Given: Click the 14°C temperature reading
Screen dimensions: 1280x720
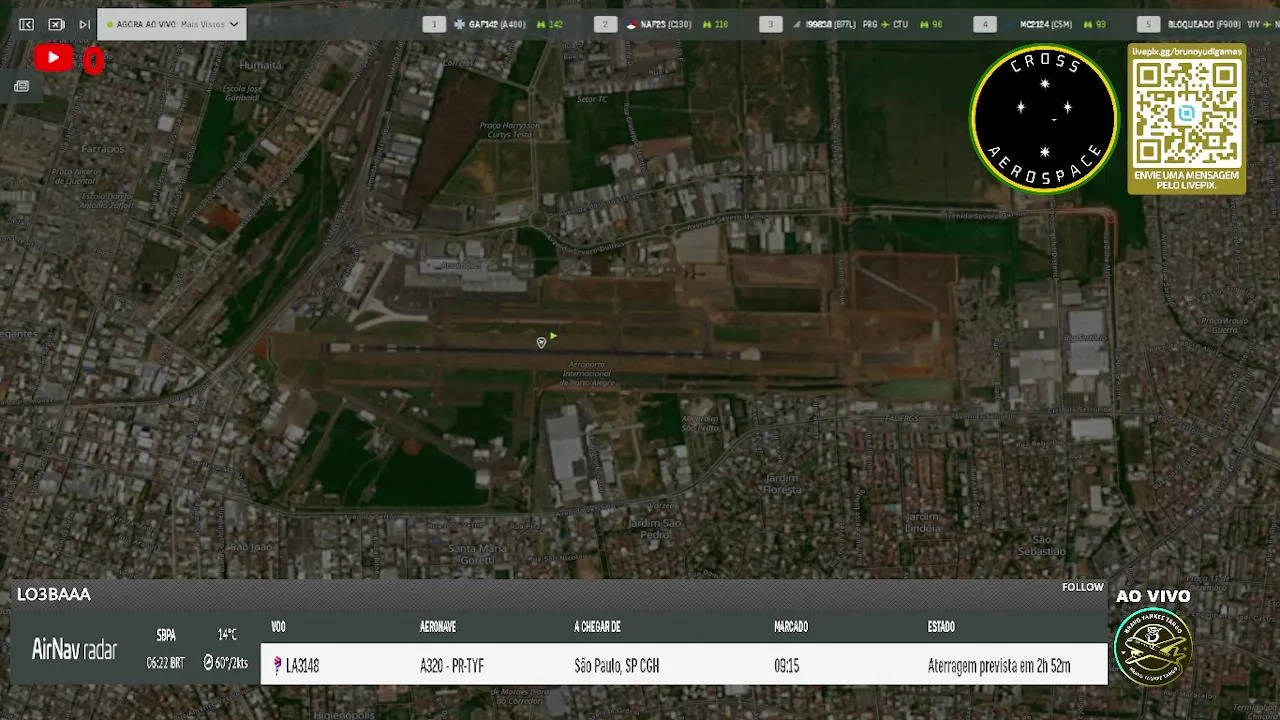Looking at the screenshot, I should click(x=227, y=635).
